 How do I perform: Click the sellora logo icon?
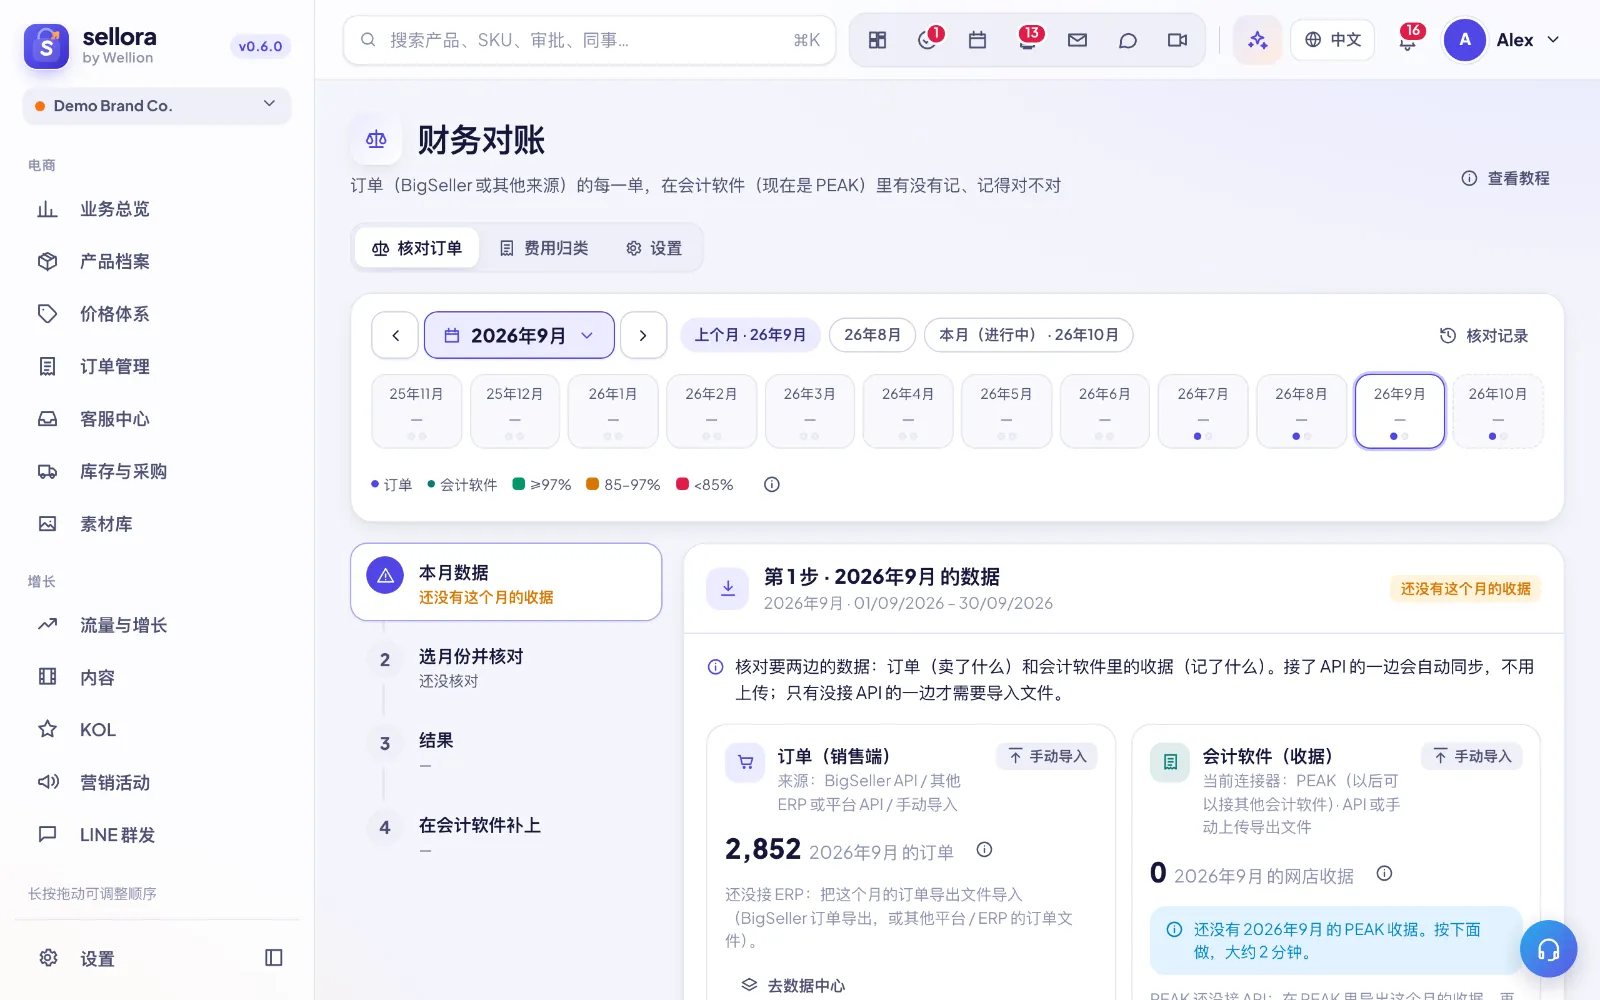[46, 46]
